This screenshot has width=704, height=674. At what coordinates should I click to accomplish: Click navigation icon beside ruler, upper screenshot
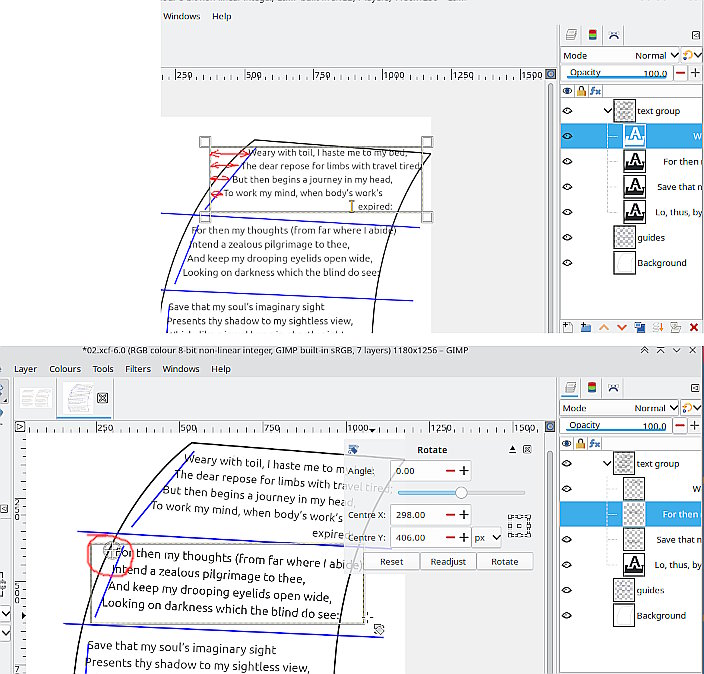pos(550,74)
